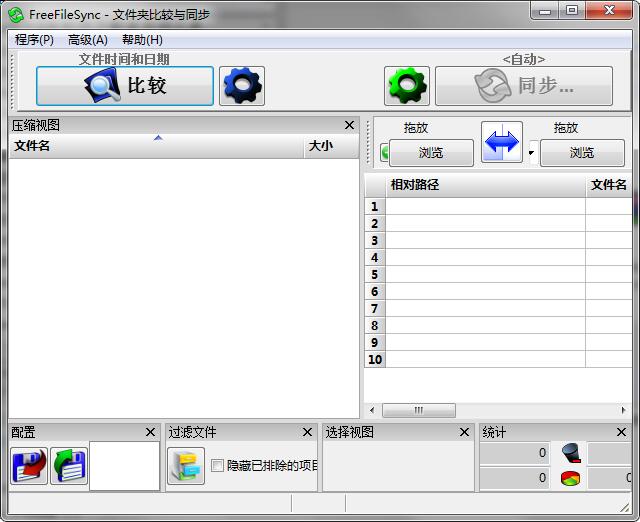Open synchronization settings green gear

click(407, 86)
